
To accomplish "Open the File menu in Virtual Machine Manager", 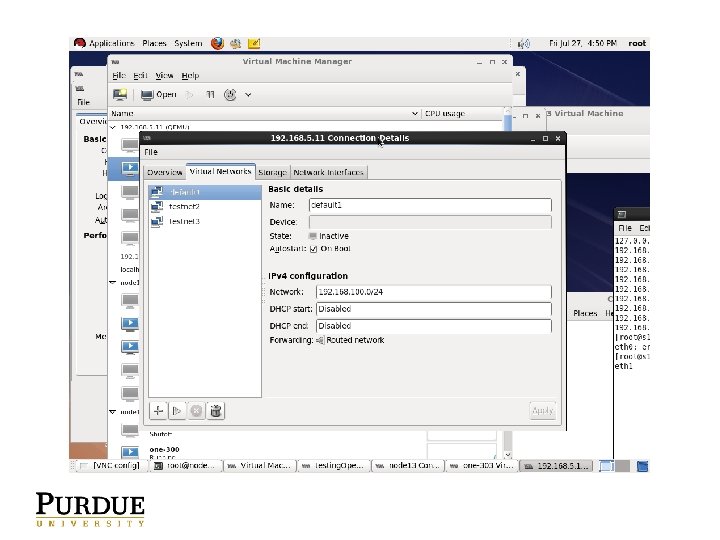I will [119, 75].
